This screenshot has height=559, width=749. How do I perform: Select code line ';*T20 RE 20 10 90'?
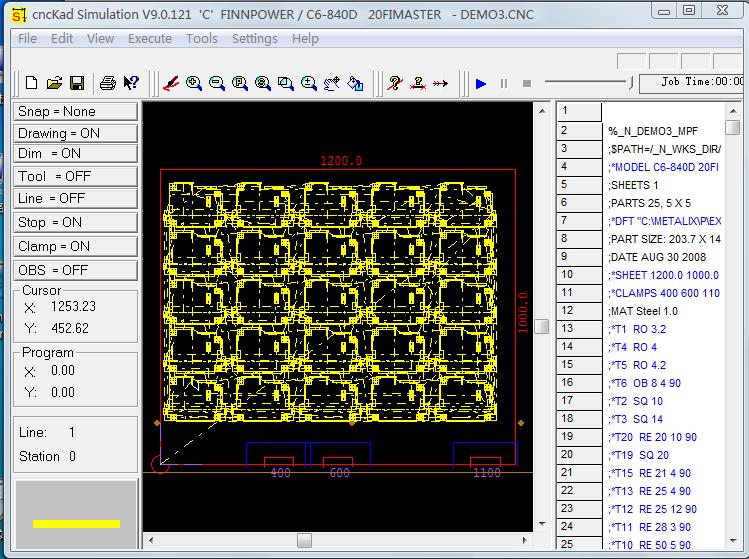click(x=653, y=437)
